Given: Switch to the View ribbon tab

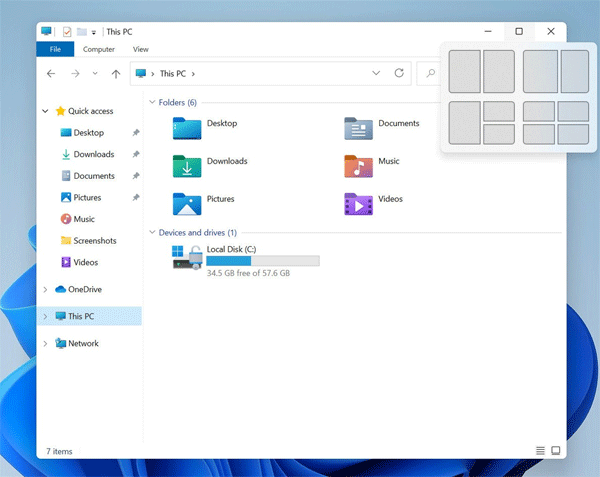Looking at the screenshot, I should click(140, 49).
